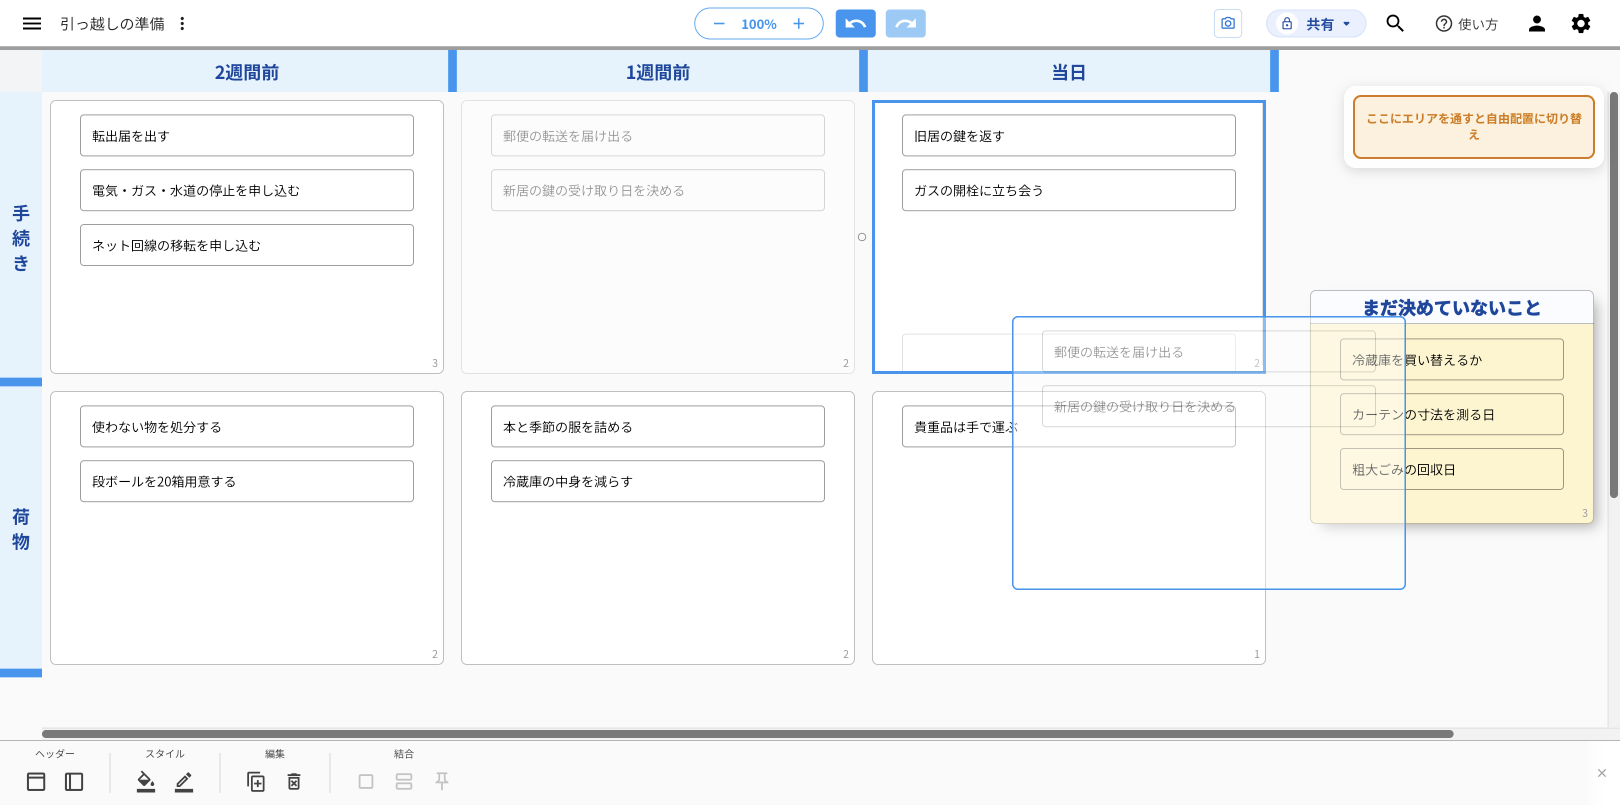Close the bottom toolbar with the X
Image resolution: width=1620 pixels, height=805 pixels.
click(1602, 773)
